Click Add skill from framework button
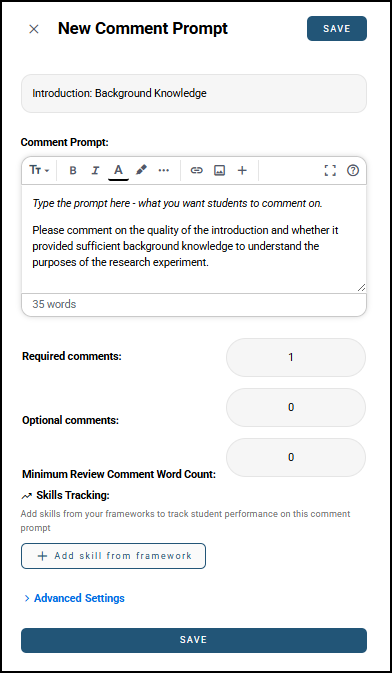 [x=113, y=556]
